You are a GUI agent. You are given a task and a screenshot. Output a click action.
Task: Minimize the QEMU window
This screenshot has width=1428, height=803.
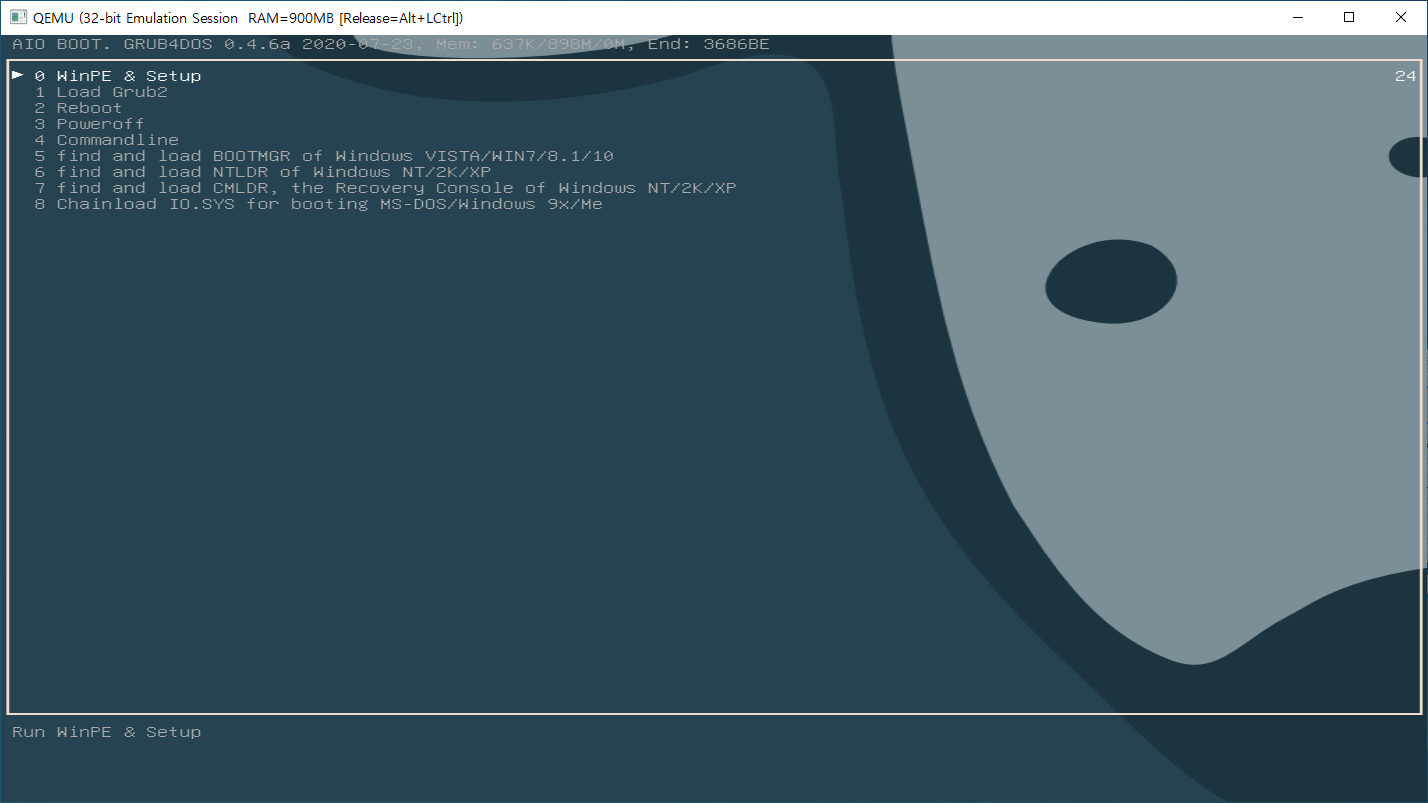pos(1298,17)
